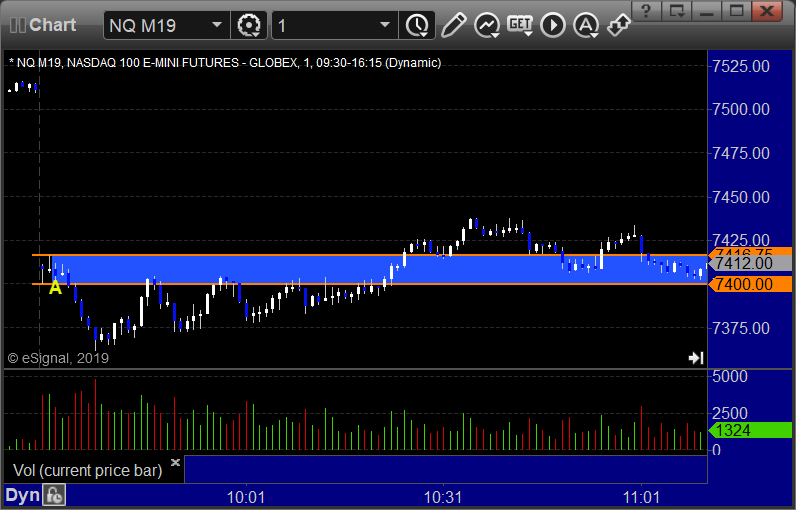
Task: Click the pin window pushpin icon
Action: coord(618,25)
